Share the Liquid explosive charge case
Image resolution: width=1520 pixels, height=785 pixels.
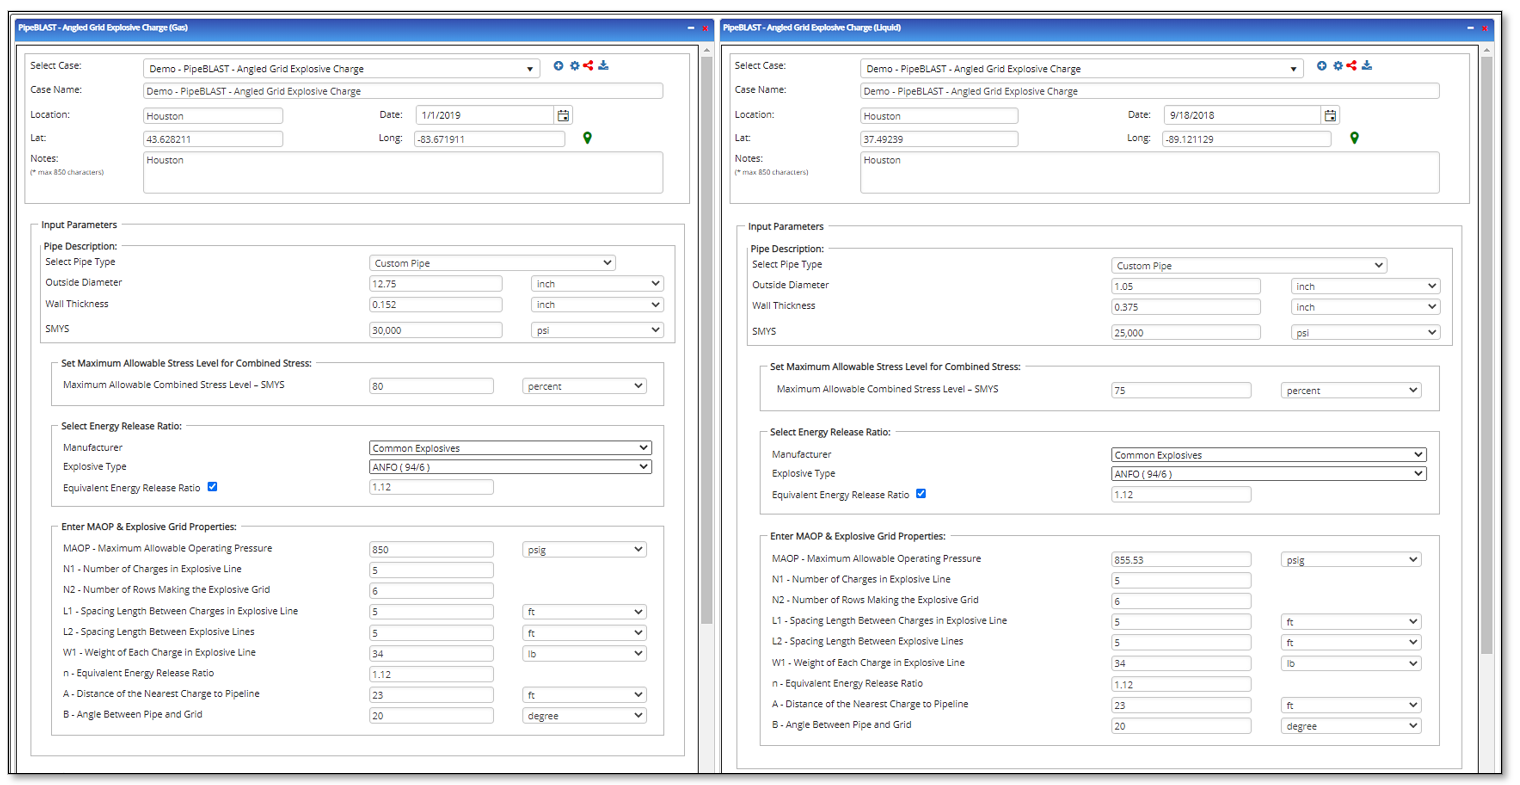(1352, 64)
